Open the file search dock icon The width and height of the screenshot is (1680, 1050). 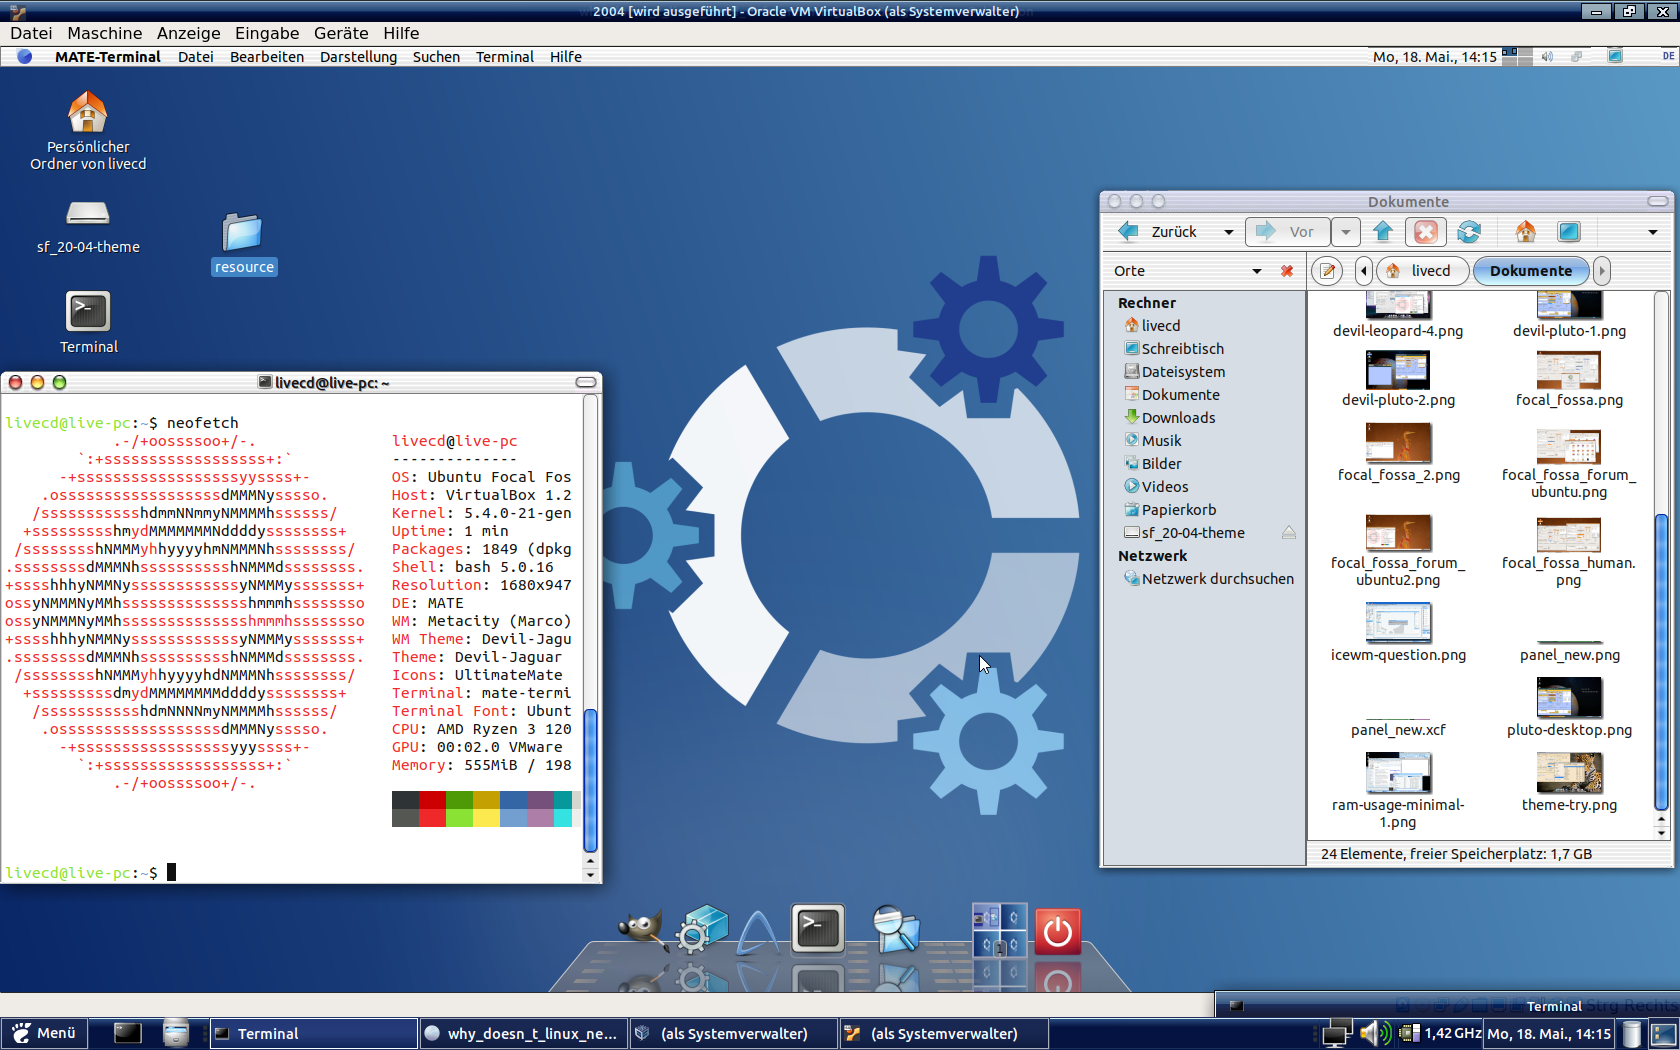pyautogui.click(x=896, y=928)
